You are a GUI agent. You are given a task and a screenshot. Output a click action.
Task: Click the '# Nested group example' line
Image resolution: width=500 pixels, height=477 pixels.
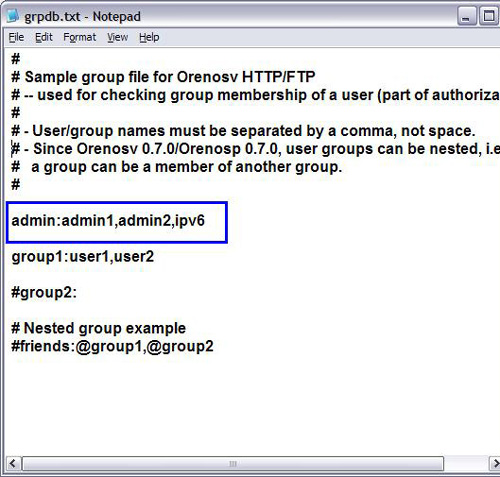coord(98,328)
